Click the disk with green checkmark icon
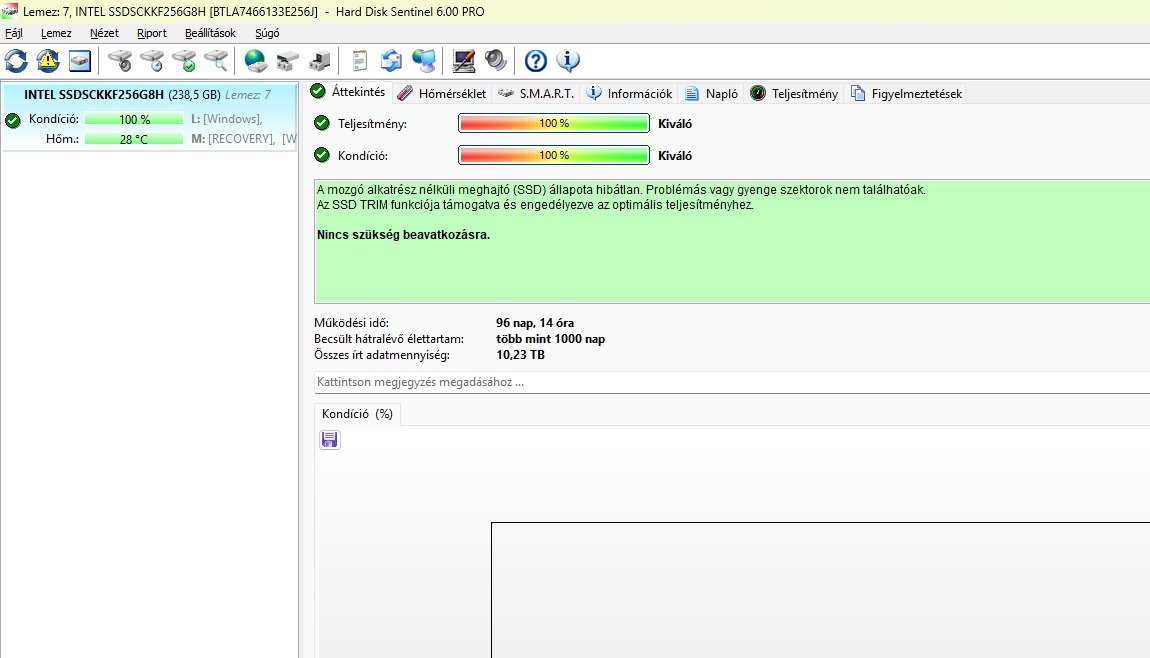This screenshot has height=658, width=1150. 184,61
